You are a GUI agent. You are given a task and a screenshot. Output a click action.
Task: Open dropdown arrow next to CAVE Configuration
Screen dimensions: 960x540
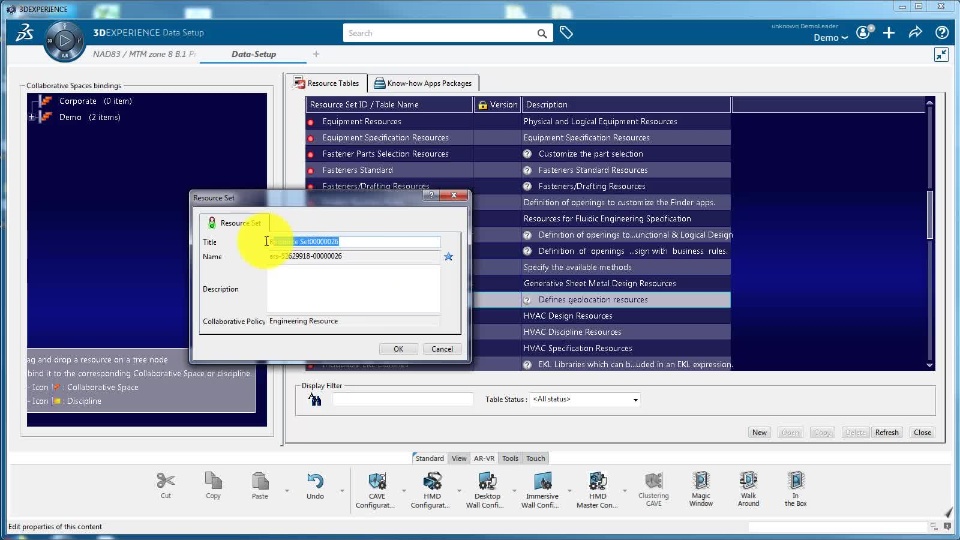click(x=403, y=490)
